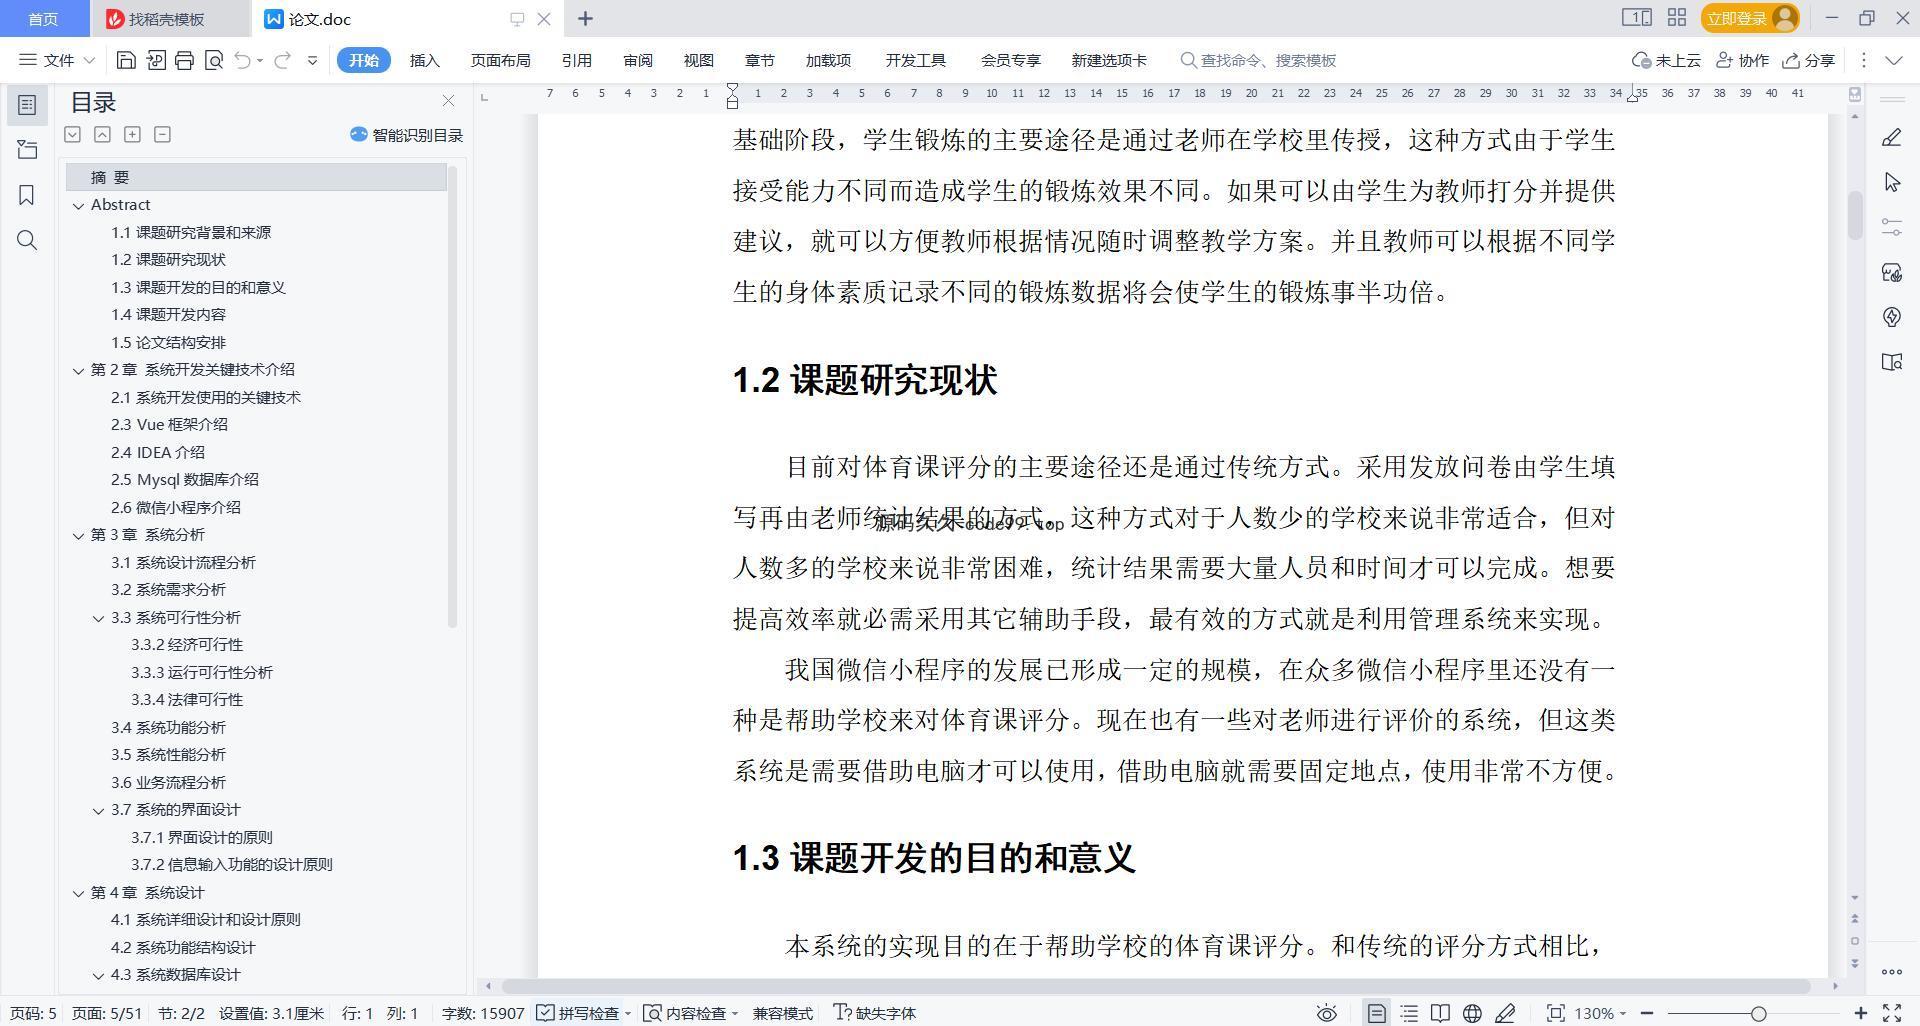Collapse 第3章 系统分析 node
Viewport: 1920px width, 1026px height.
(78, 535)
